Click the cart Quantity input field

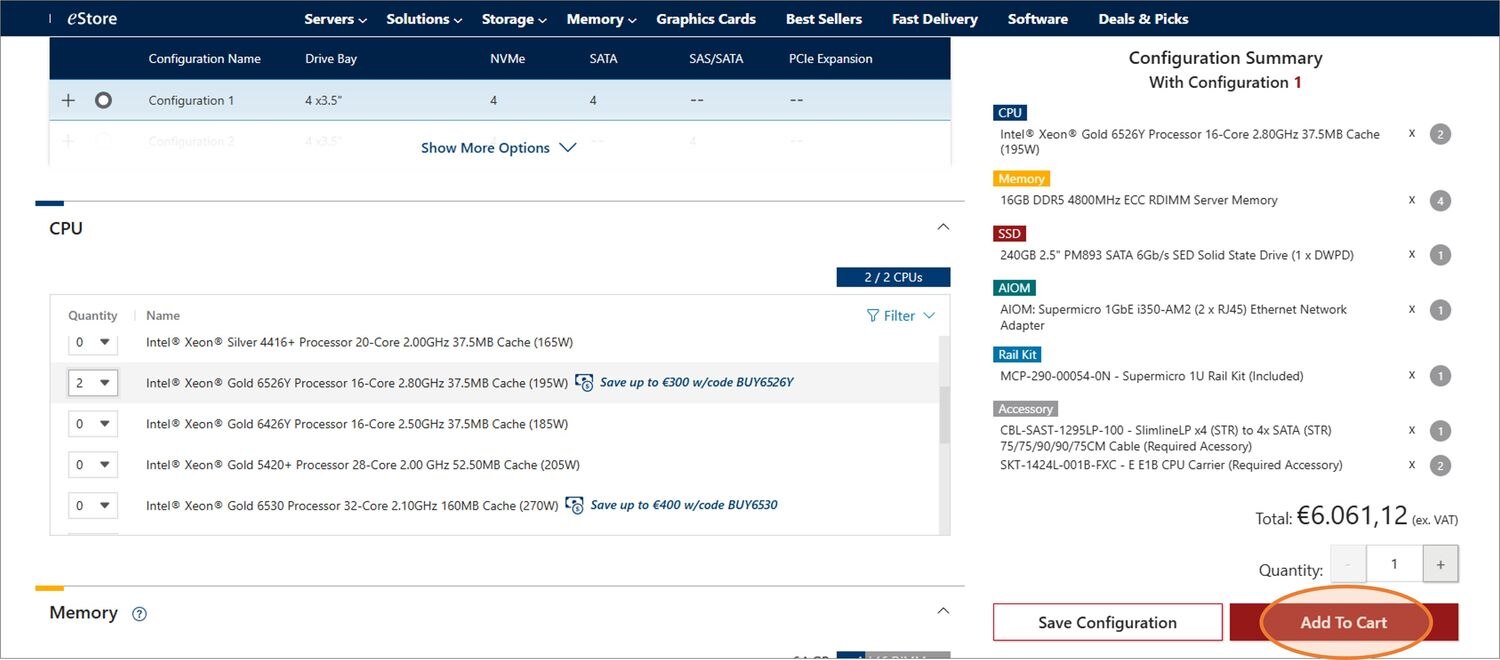tap(1394, 564)
